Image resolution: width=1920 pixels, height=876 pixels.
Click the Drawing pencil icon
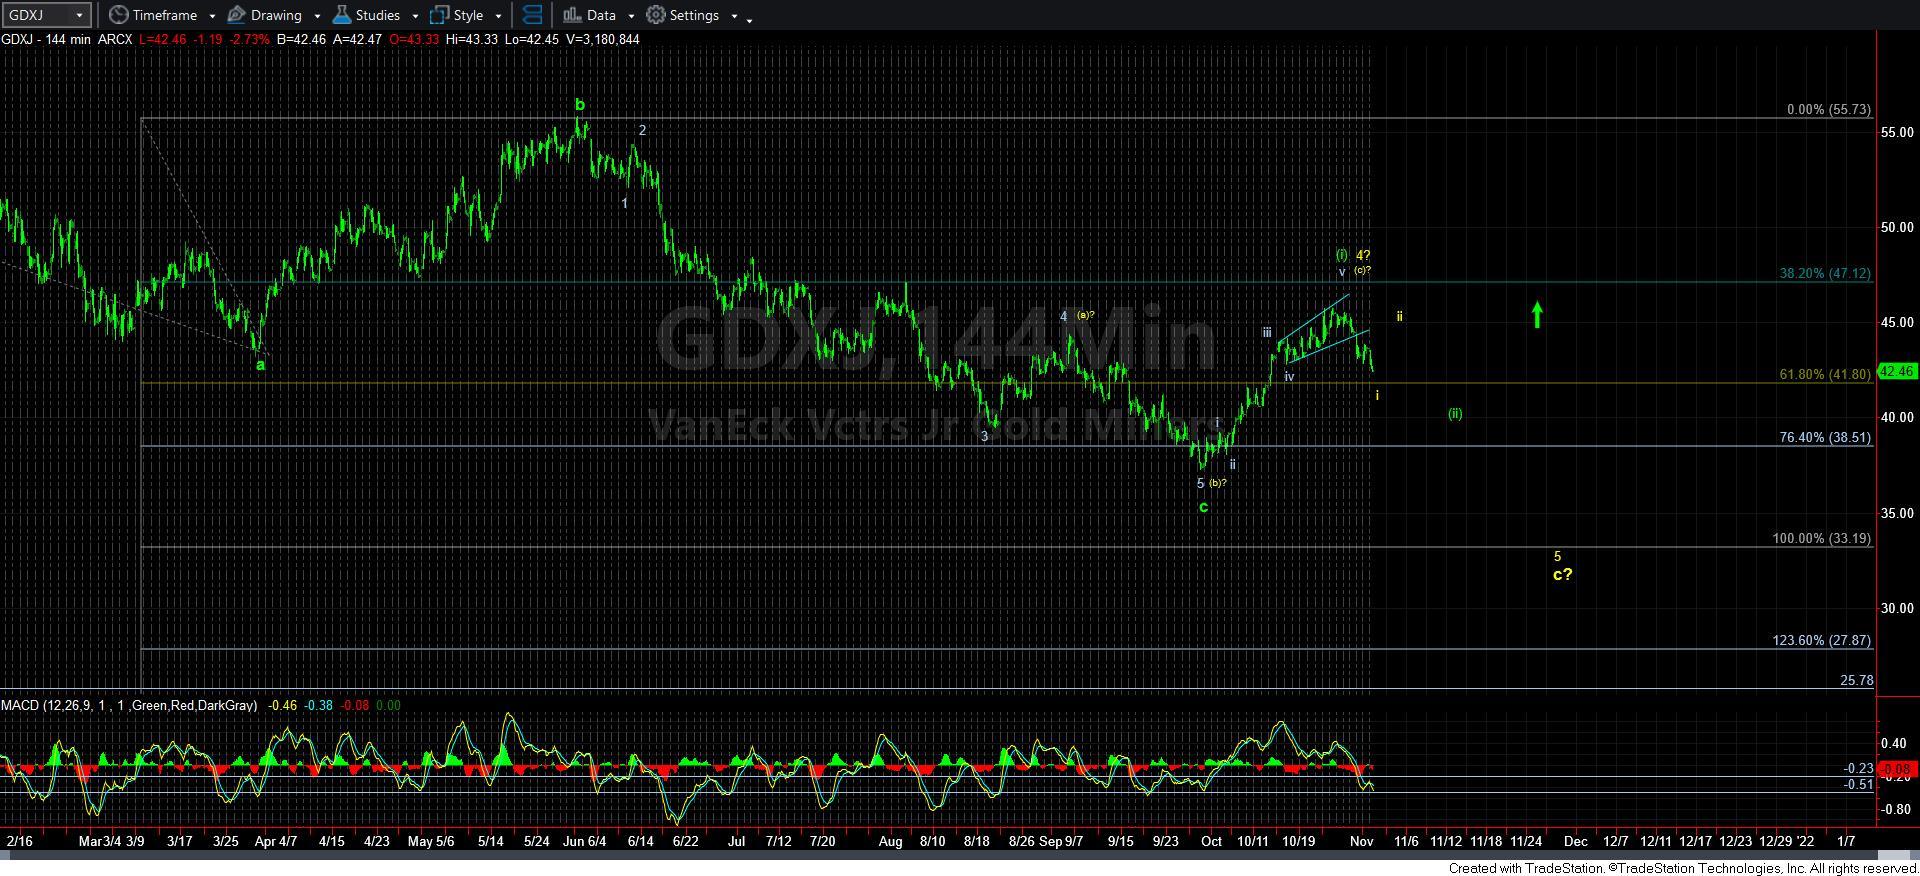click(x=237, y=15)
